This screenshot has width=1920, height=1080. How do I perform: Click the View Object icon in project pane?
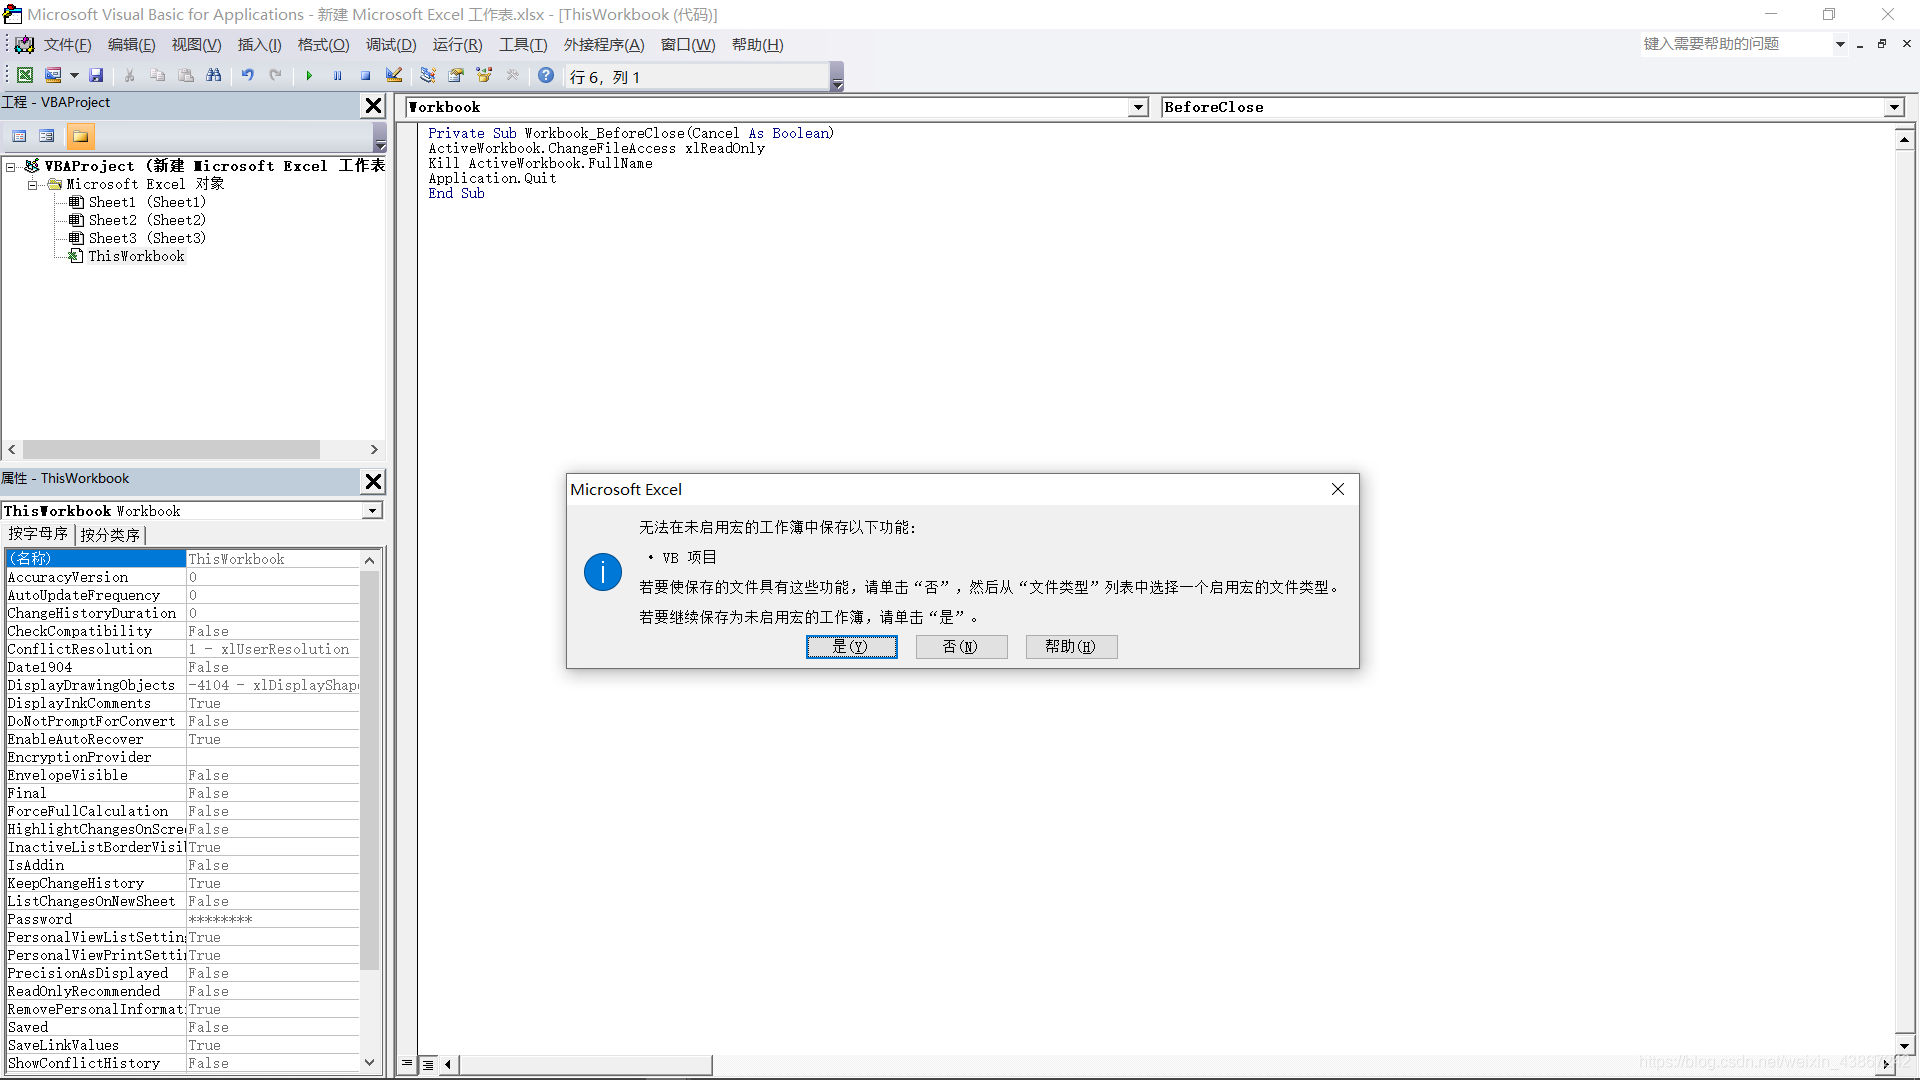pos(47,136)
